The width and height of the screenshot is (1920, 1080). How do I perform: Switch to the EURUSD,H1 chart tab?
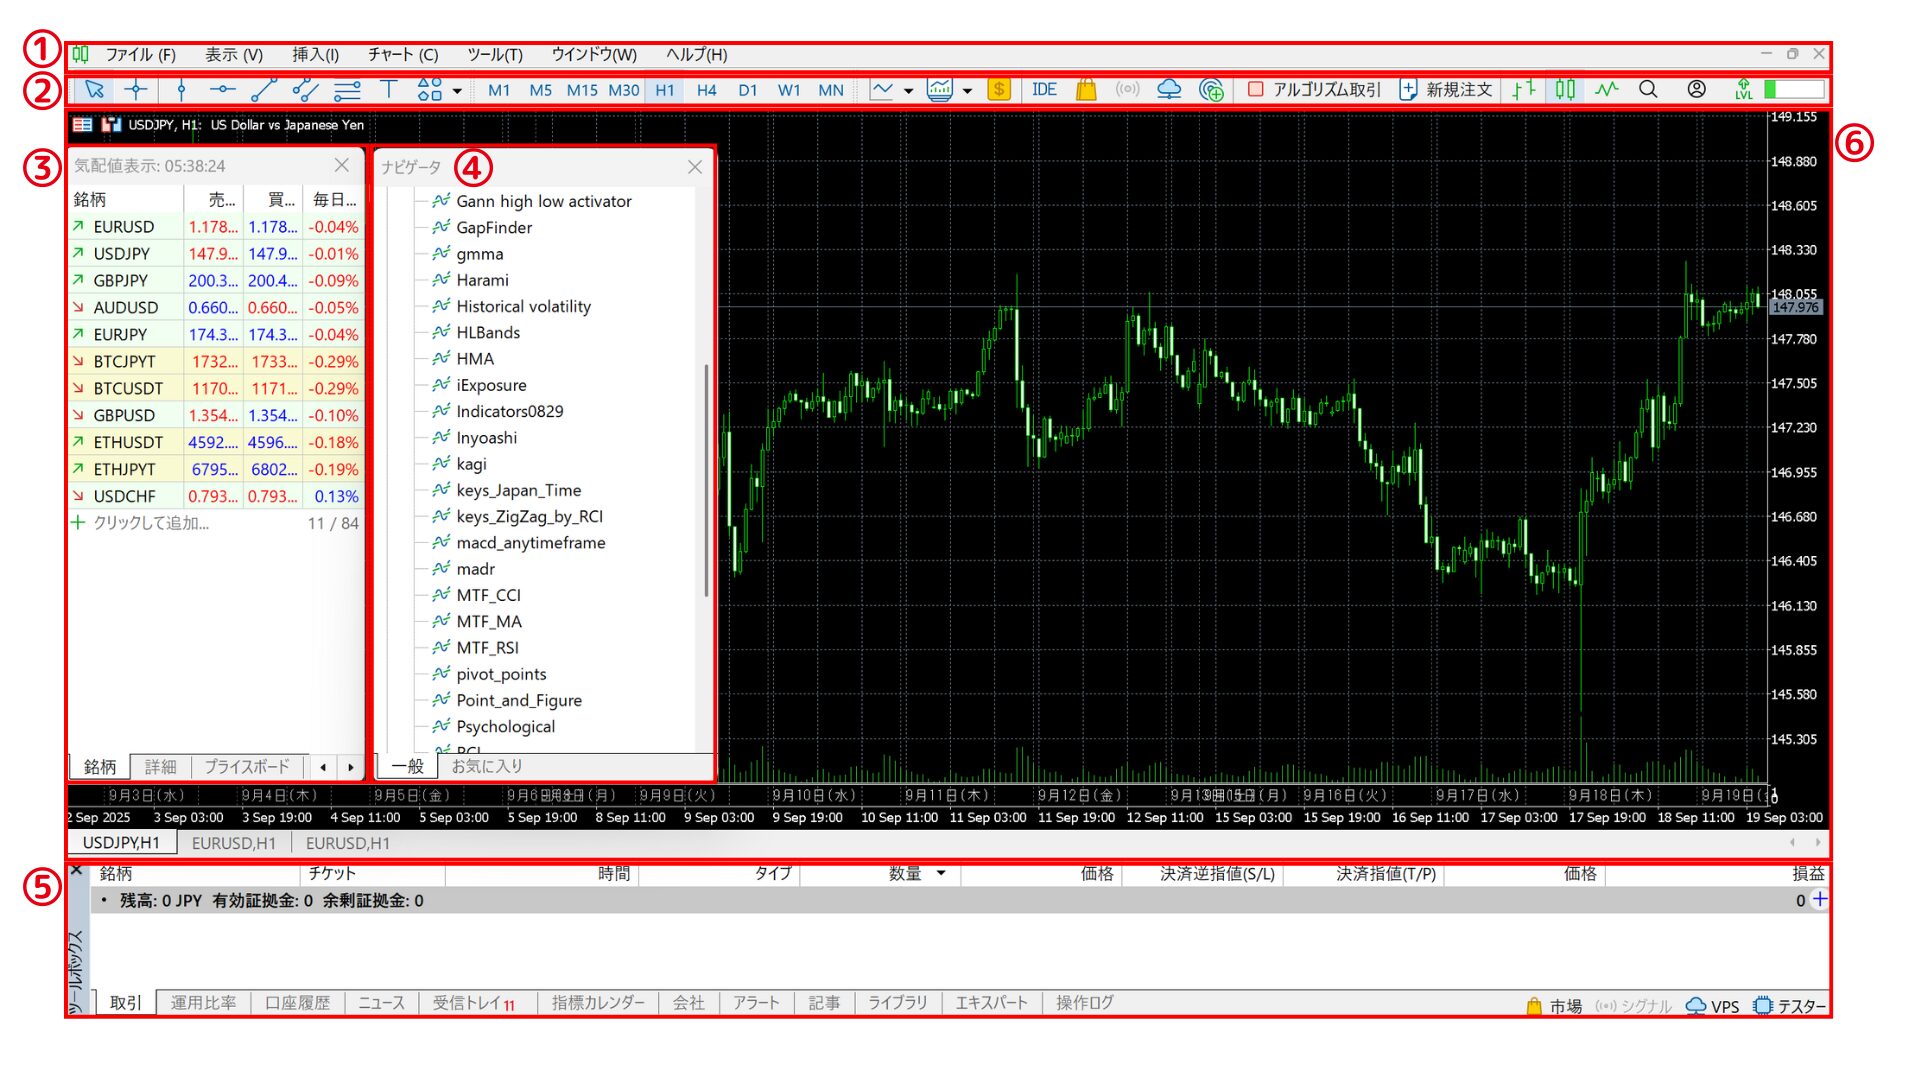tap(233, 843)
